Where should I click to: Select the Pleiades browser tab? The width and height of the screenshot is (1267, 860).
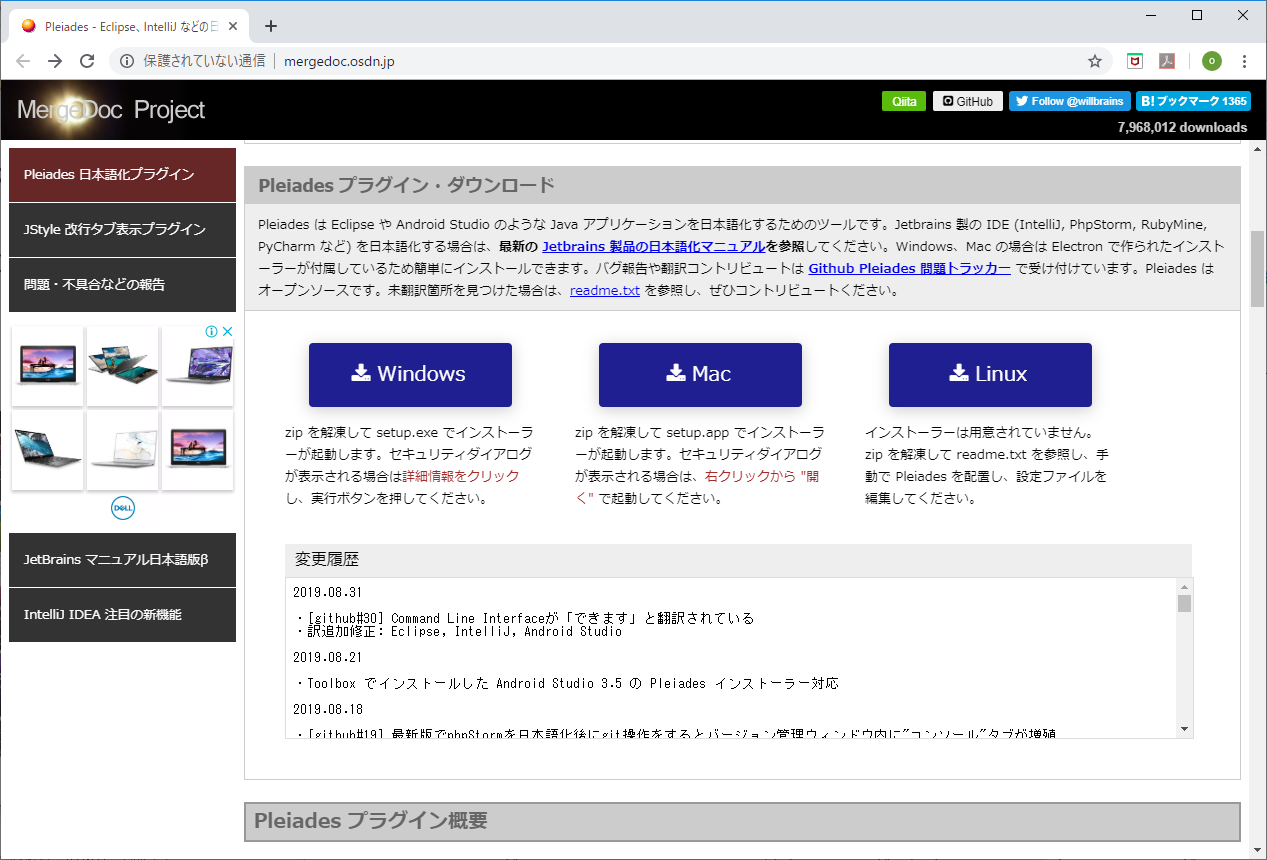click(x=130, y=26)
